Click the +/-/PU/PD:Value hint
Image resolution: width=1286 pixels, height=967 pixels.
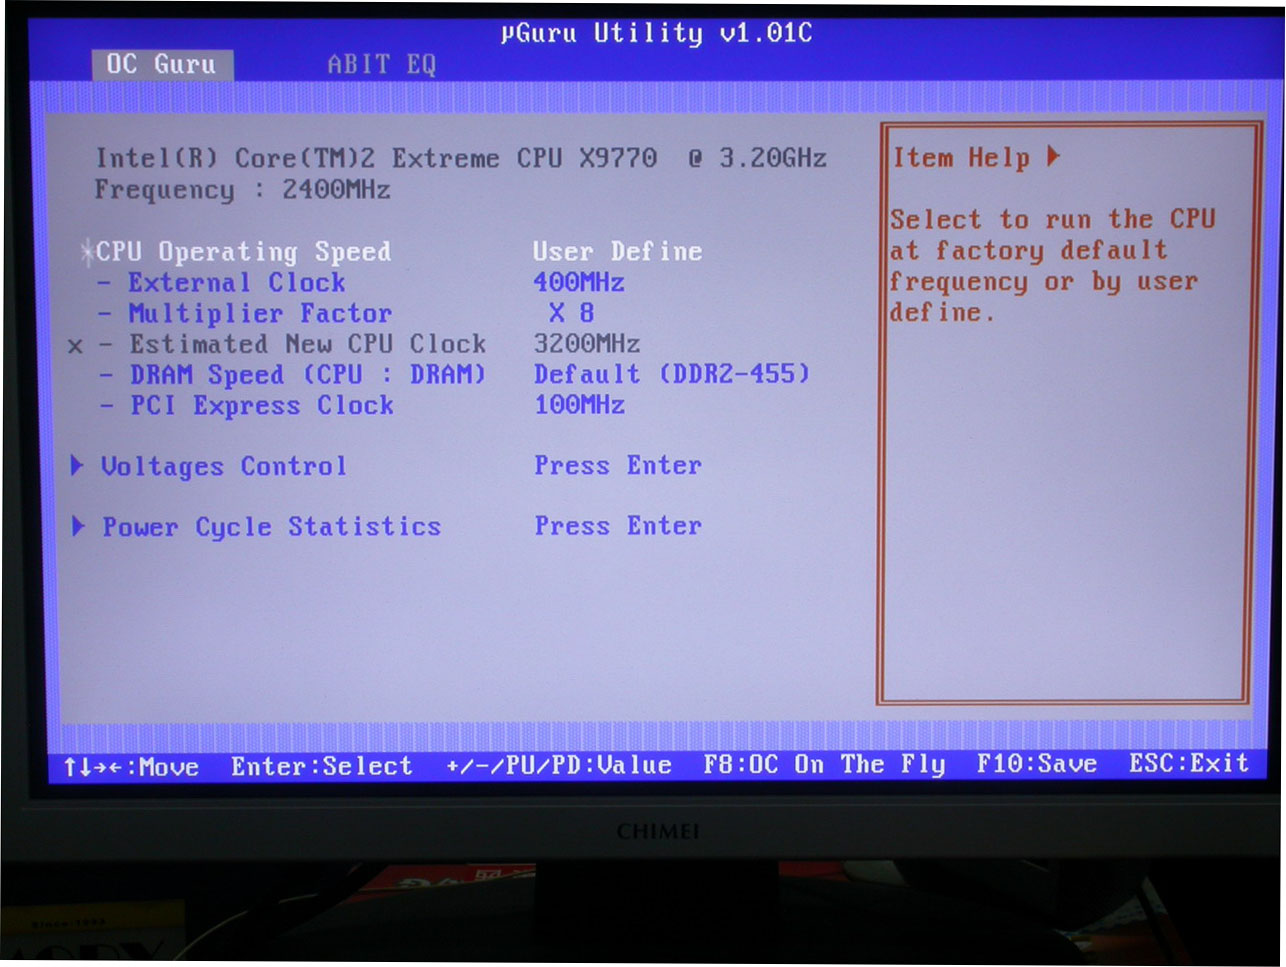(559, 766)
